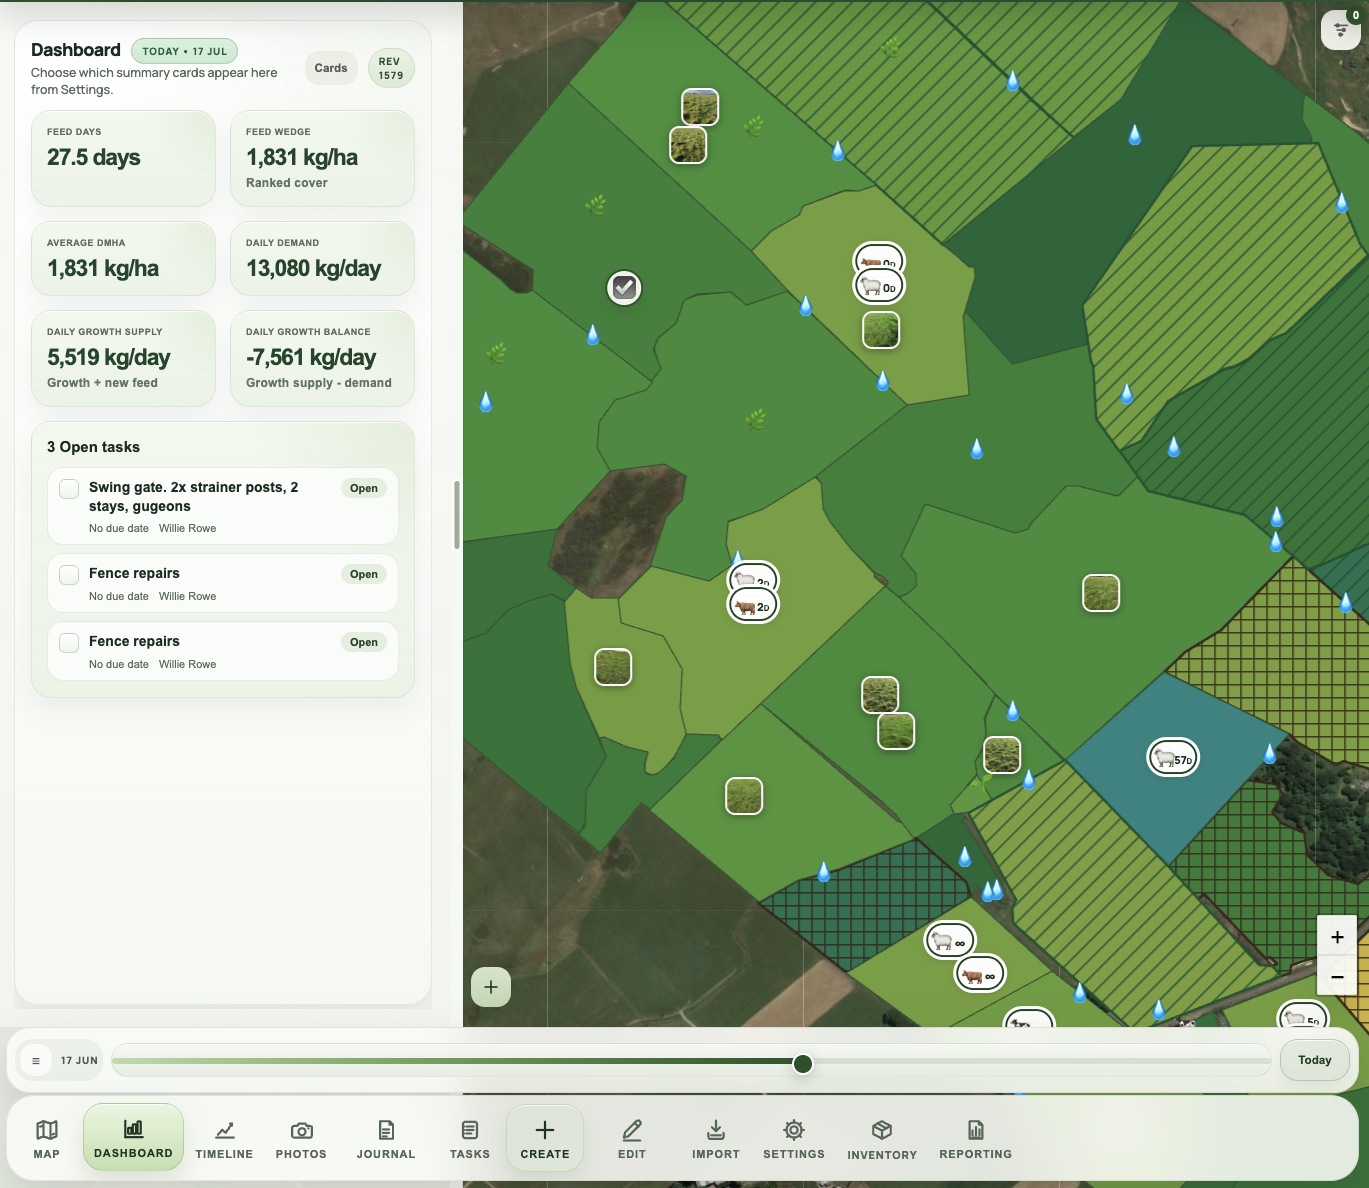Click the TODAY 17 JUL badge

(184, 51)
